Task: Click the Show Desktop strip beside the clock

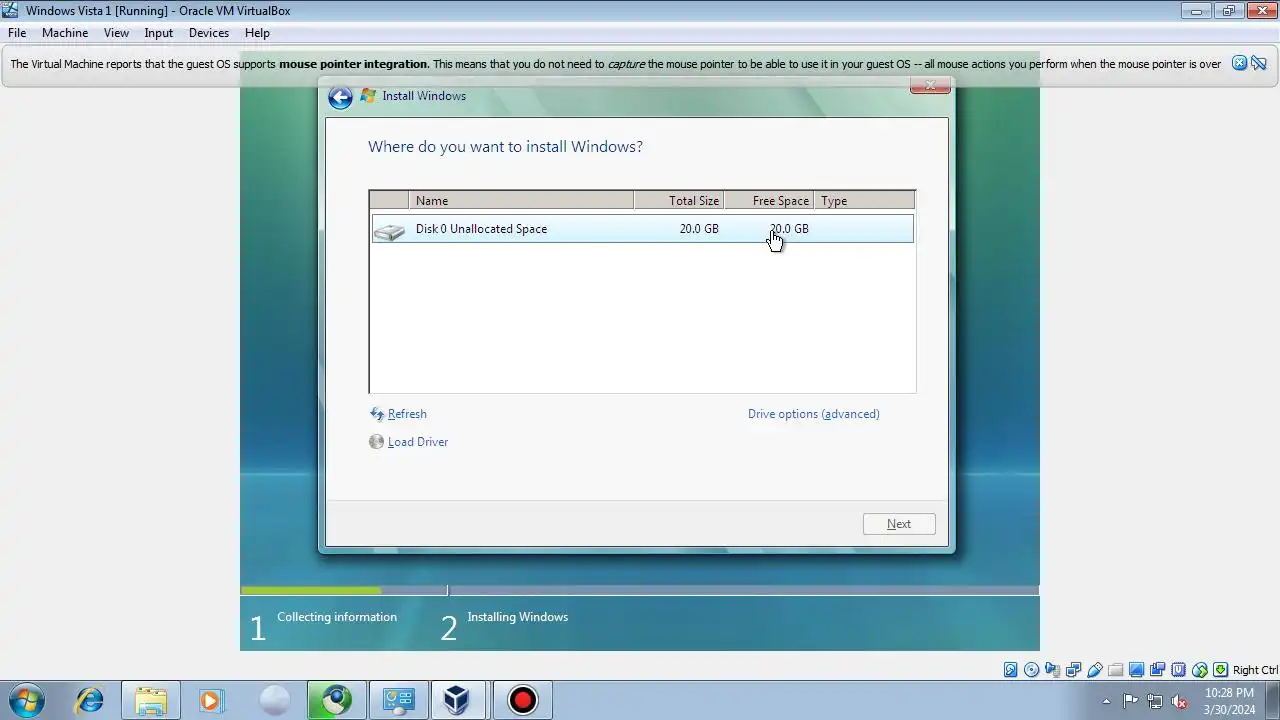Action: 1272,701
